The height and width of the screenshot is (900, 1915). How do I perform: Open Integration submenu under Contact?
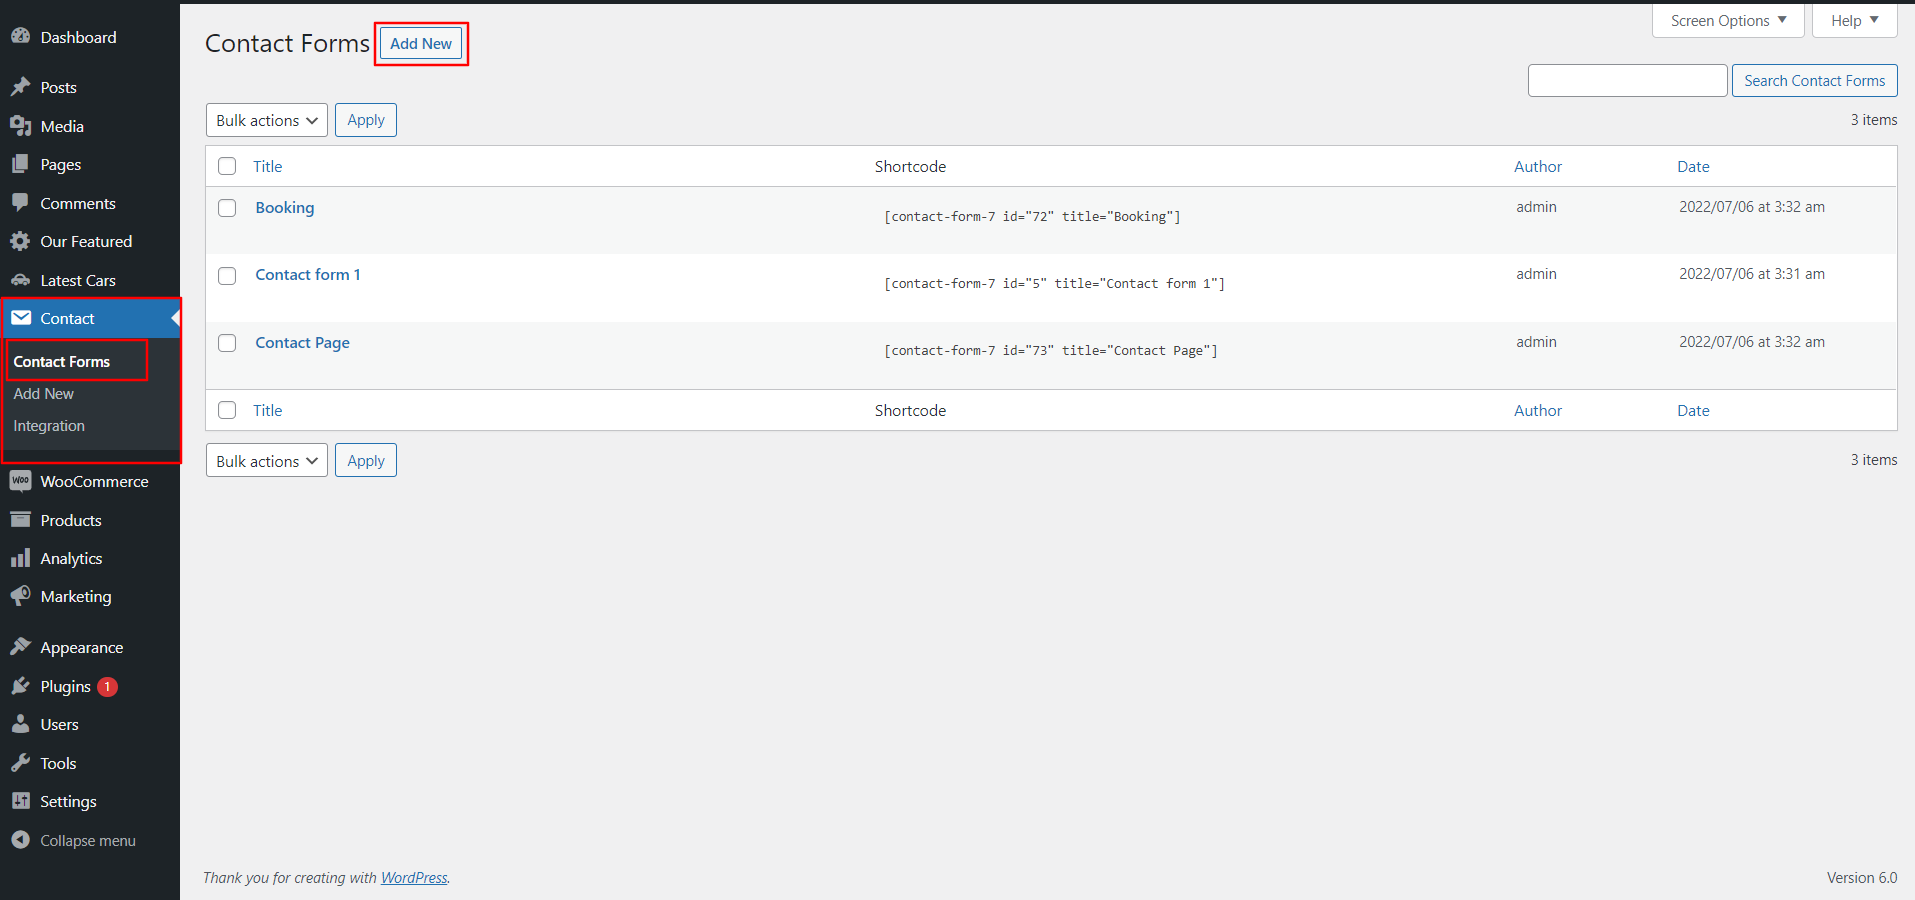click(49, 426)
